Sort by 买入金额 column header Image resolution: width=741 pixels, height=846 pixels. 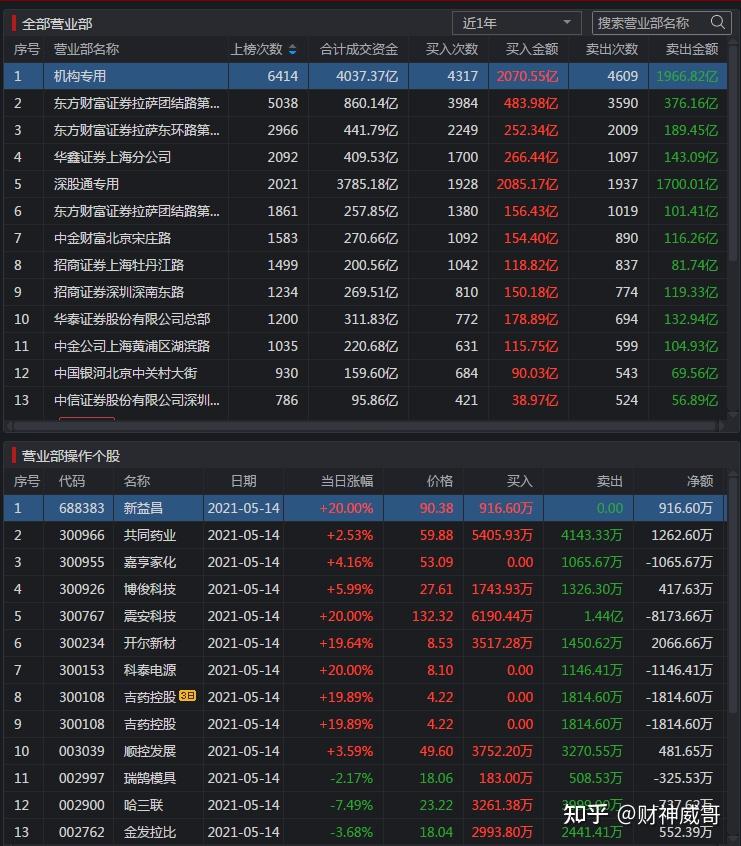coord(532,50)
